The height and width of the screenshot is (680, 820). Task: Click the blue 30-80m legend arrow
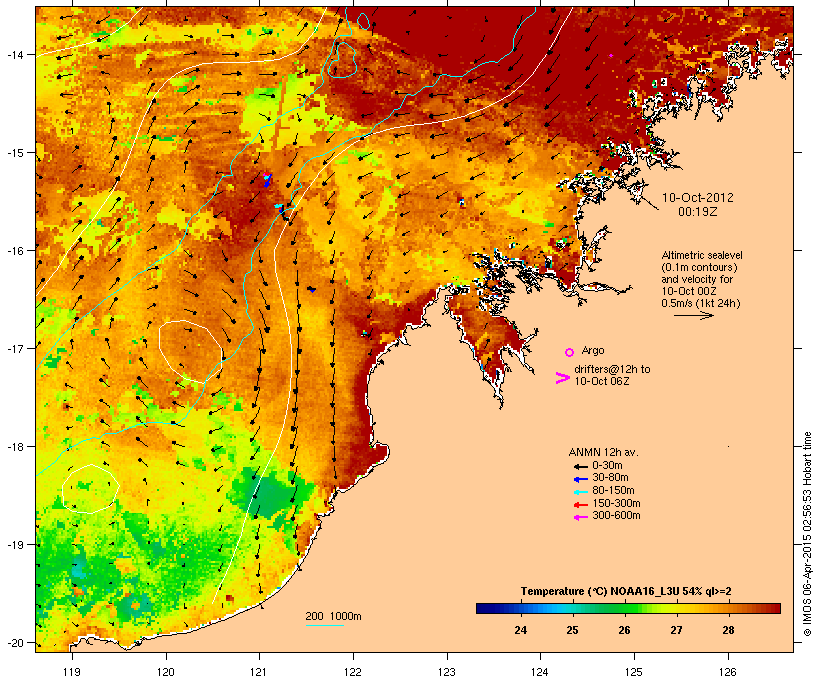click(x=580, y=479)
